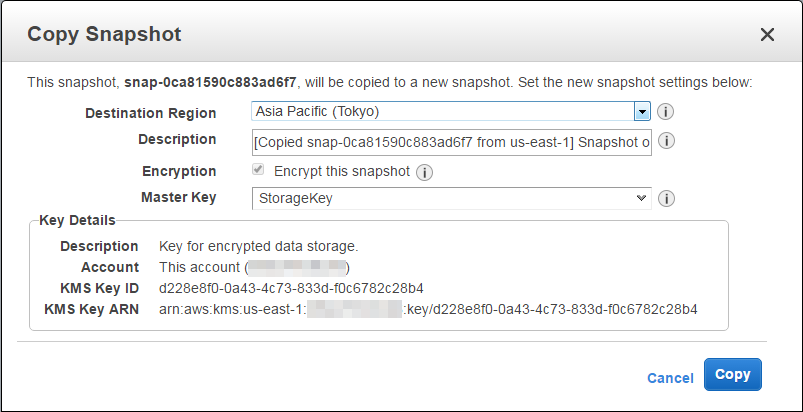803x412 pixels.
Task: Click into the Description text field
Action: click(x=451, y=142)
